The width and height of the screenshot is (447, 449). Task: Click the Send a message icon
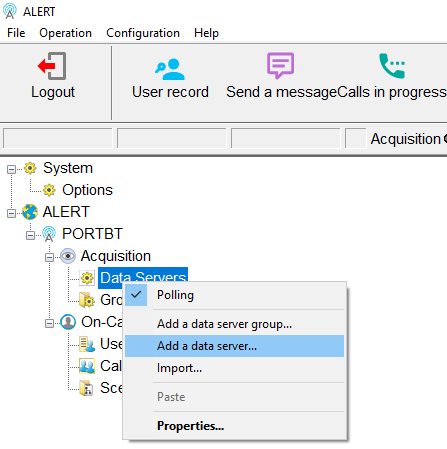coord(280,65)
